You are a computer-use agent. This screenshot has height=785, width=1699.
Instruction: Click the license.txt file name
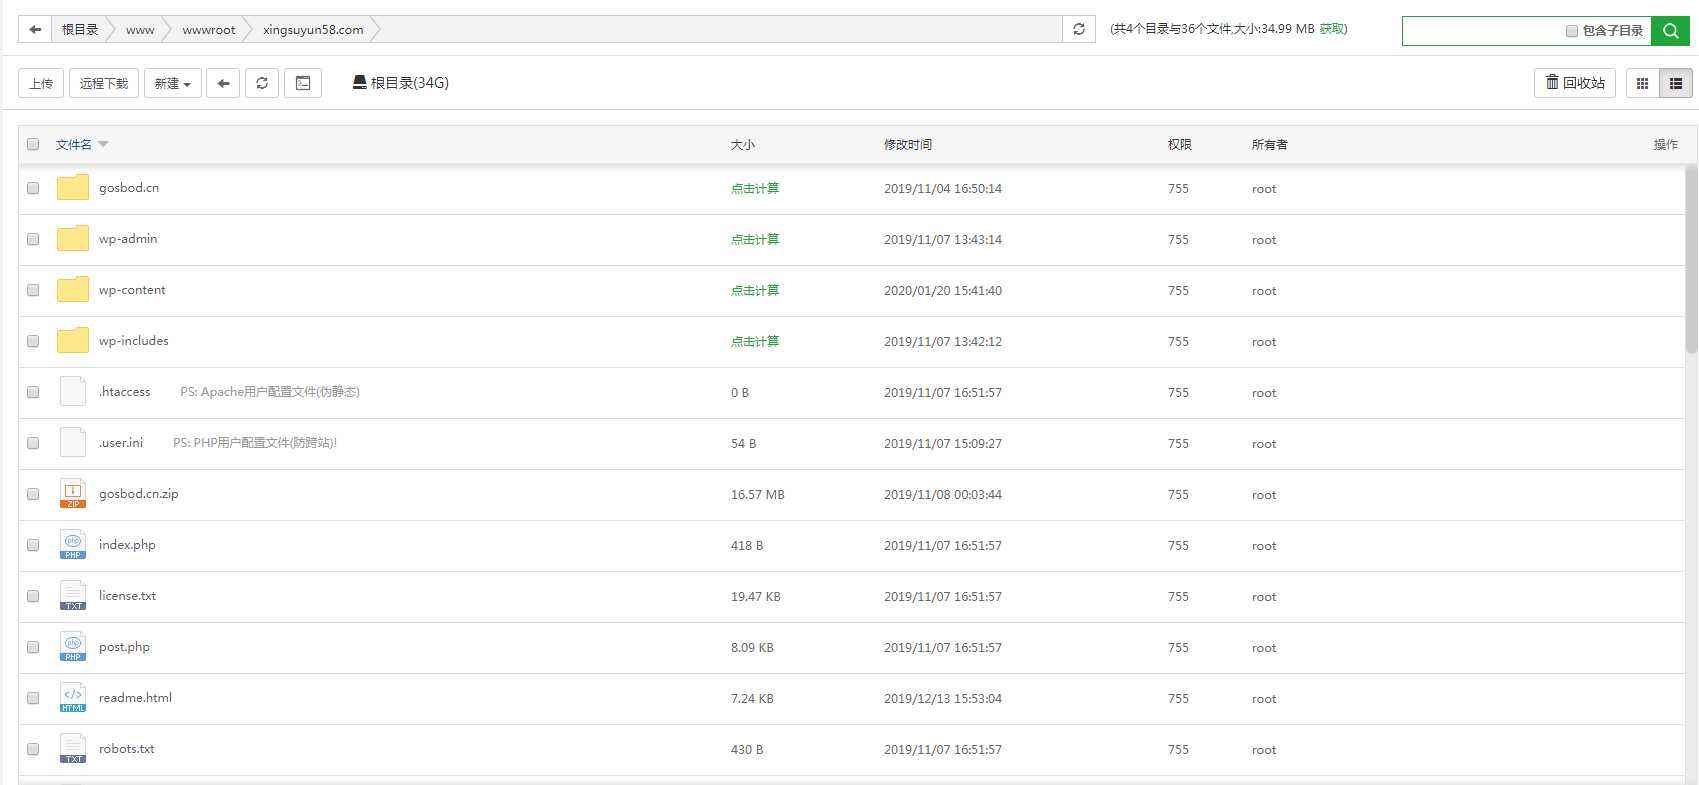pyautogui.click(x=127, y=596)
